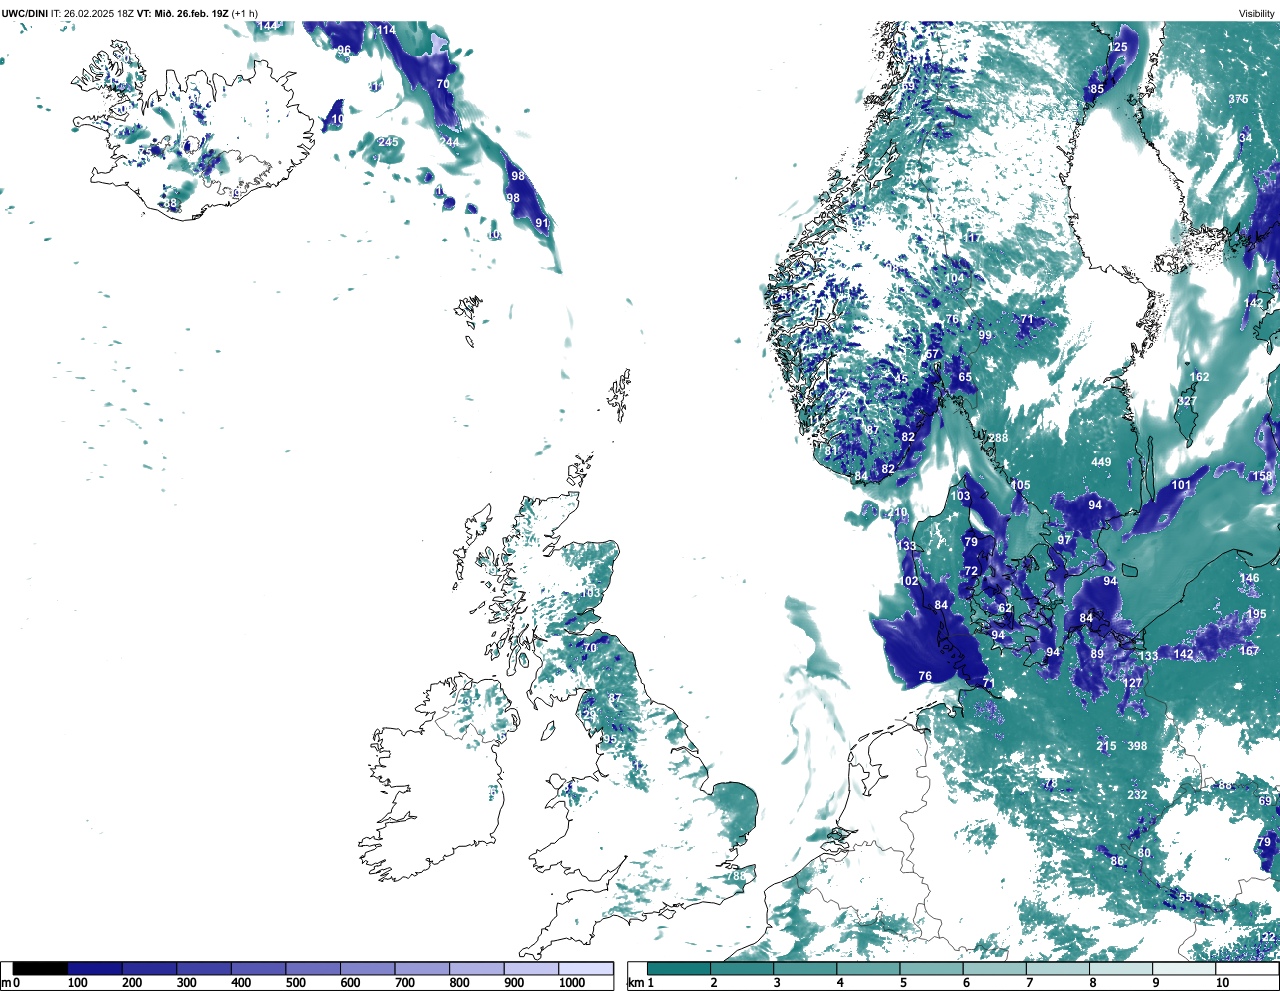
Task: Click the '10' tick label on the km legend
Action: 1222,983
